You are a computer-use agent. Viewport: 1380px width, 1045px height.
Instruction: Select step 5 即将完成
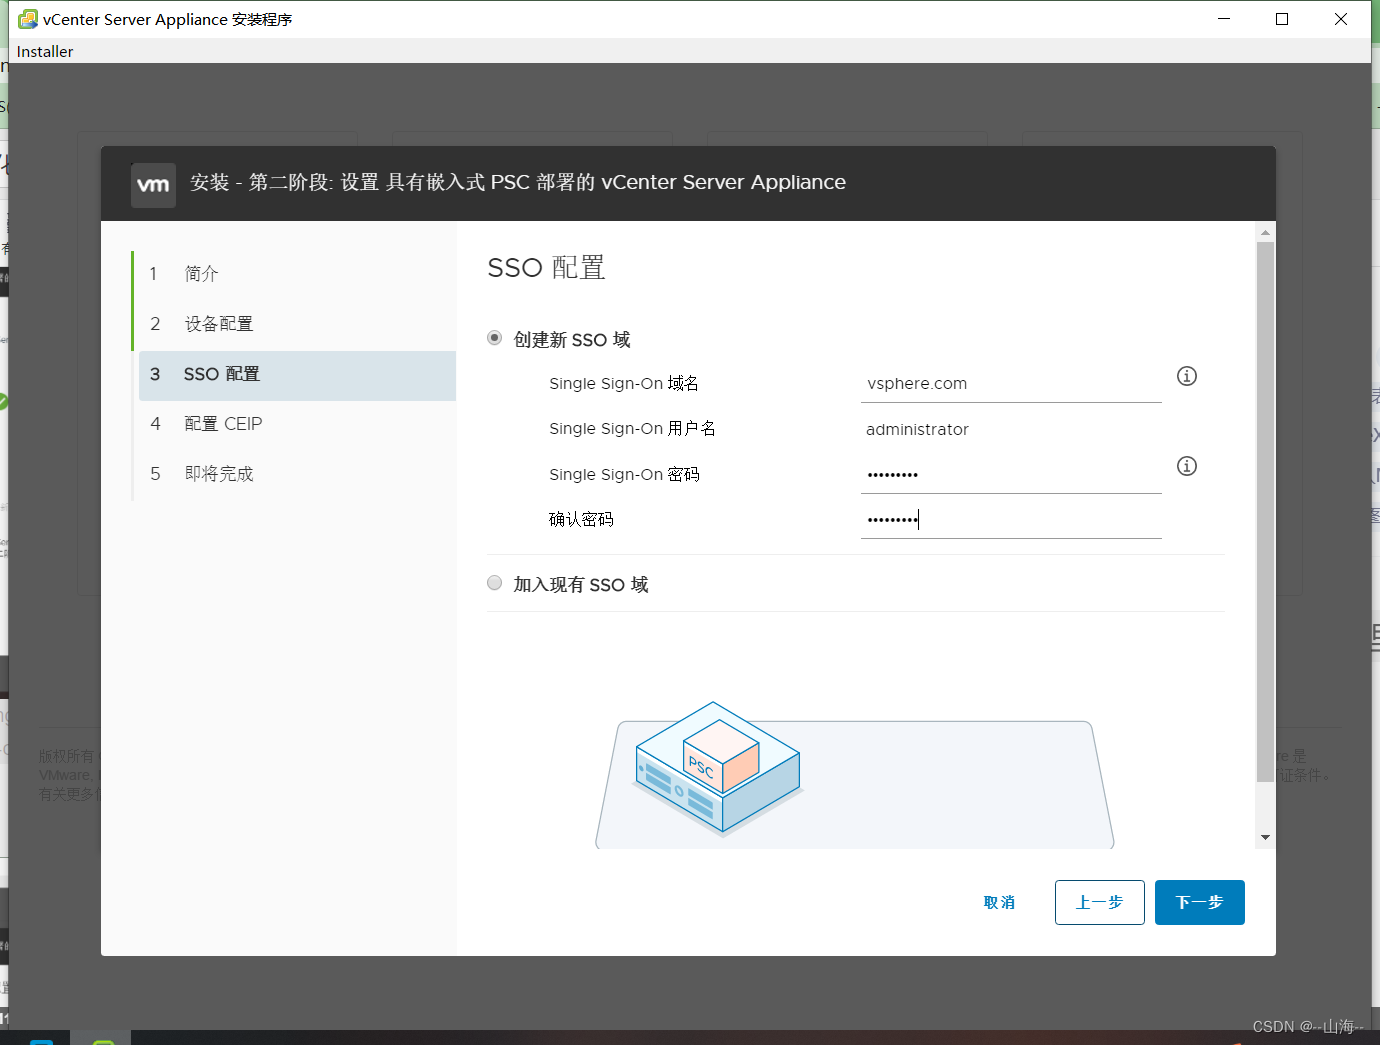click(x=295, y=474)
